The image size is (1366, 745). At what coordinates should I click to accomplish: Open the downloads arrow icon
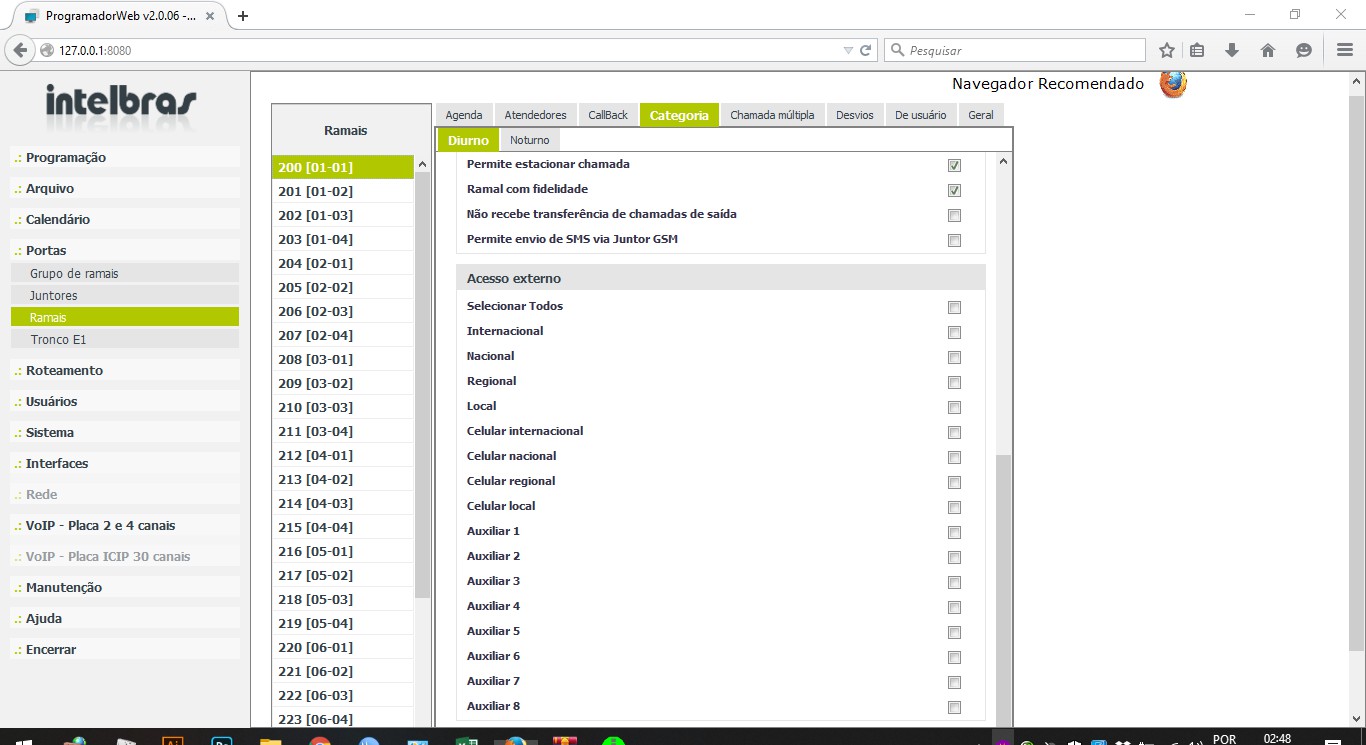click(1232, 50)
